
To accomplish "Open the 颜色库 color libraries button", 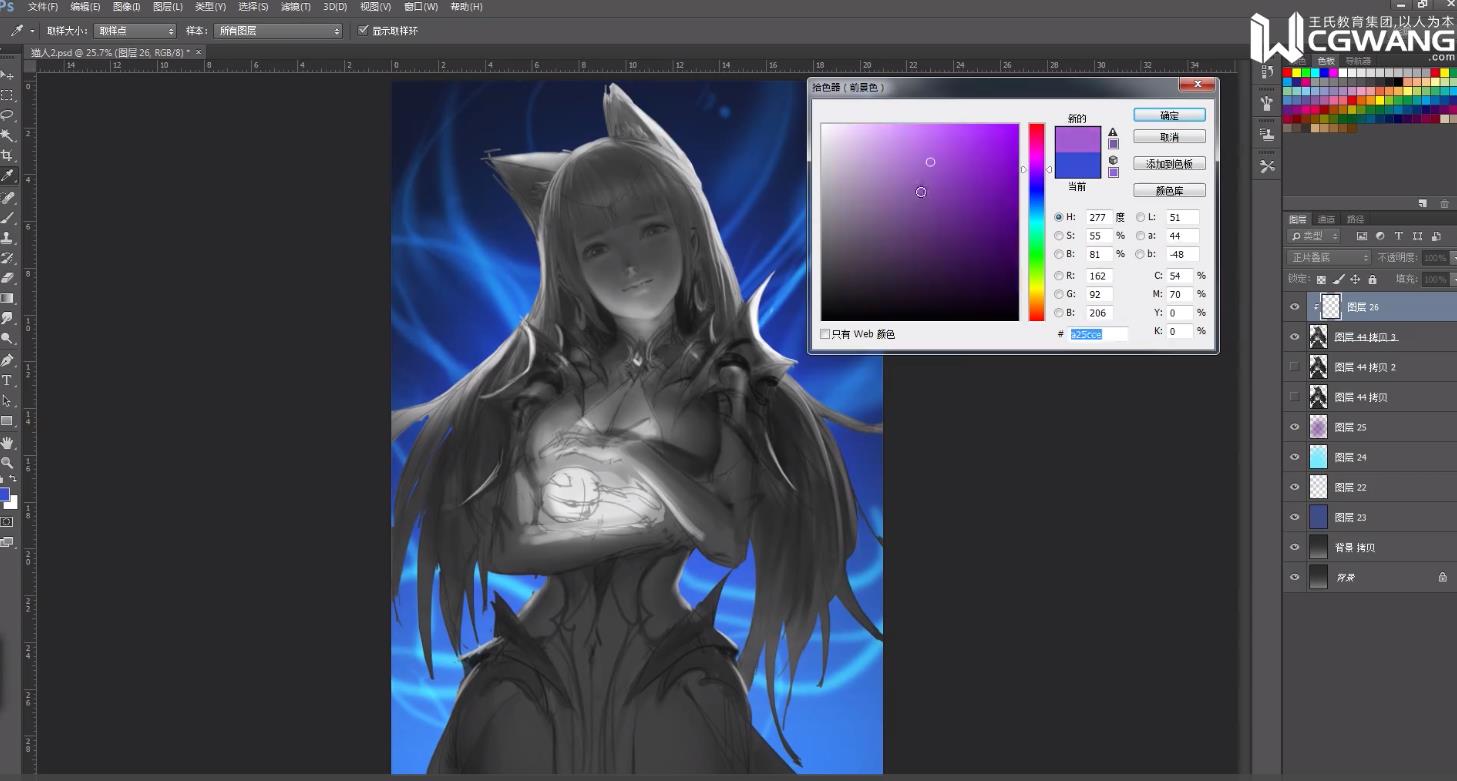I will coord(1169,190).
